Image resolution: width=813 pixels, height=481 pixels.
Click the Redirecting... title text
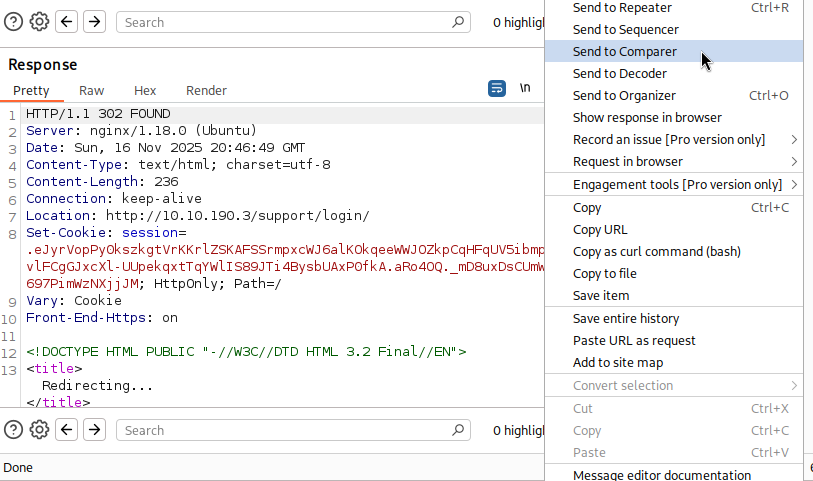(x=97, y=386)
